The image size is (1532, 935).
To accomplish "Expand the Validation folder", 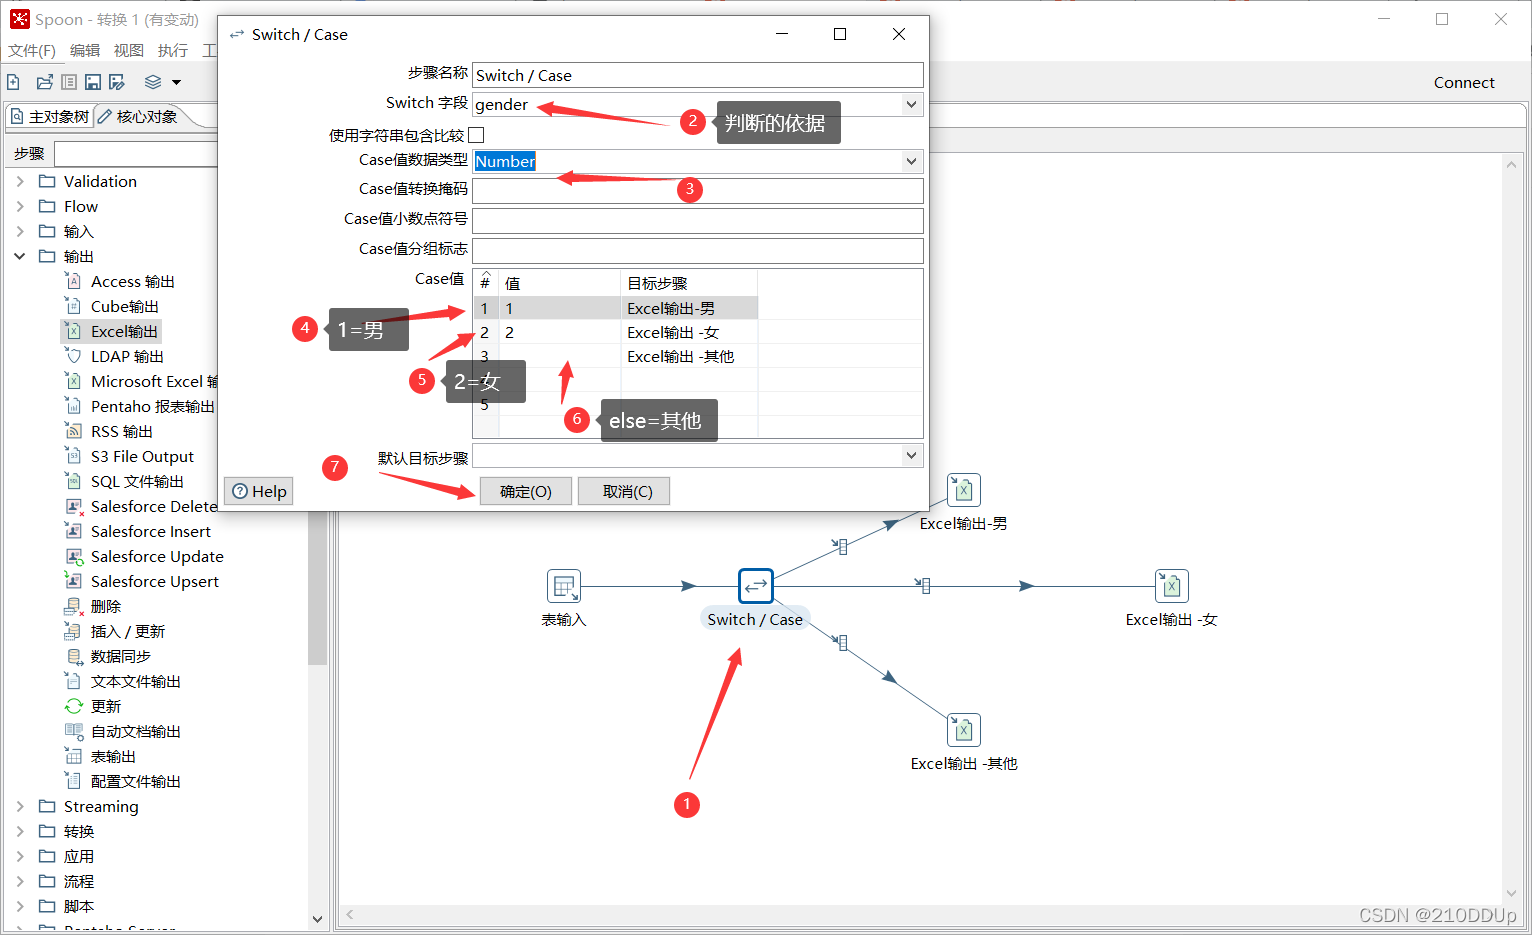I will [19, 181].
